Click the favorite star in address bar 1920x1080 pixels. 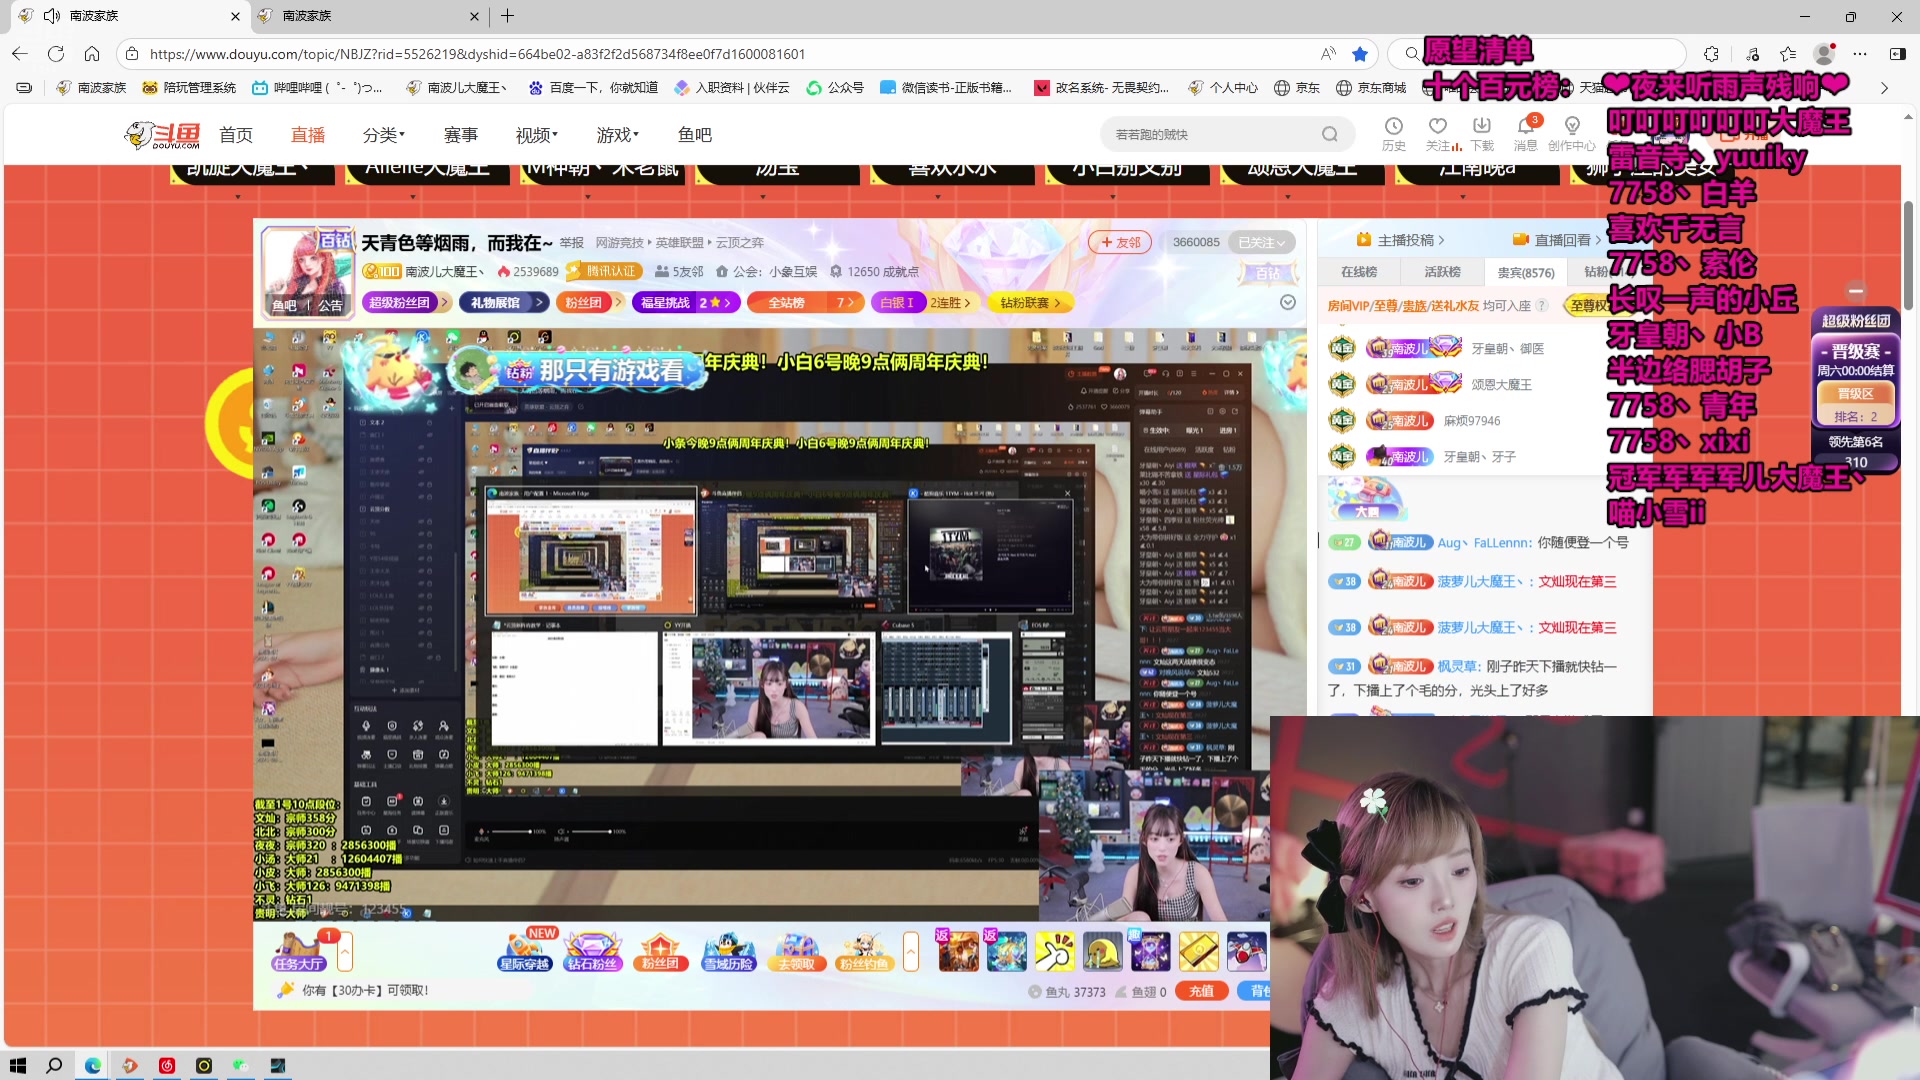[x=1360, y=54]
